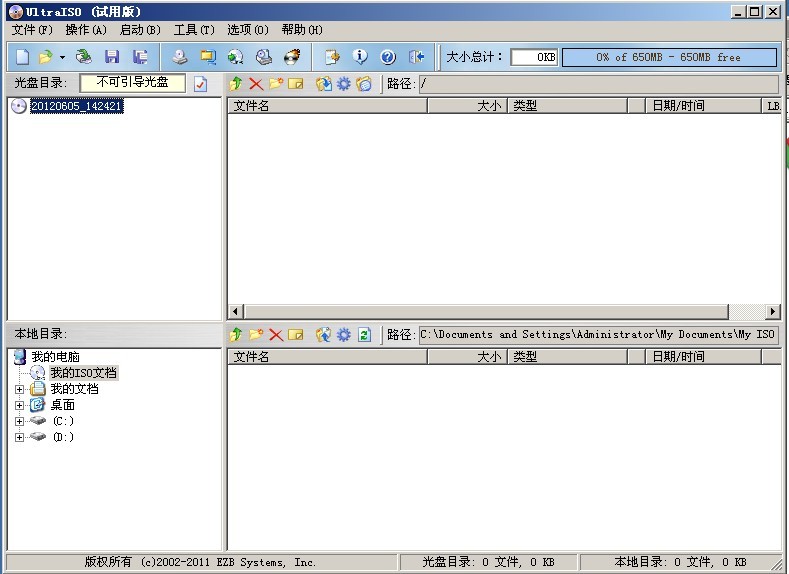Click right arrow of disc list horizontal scrollbar
This screenshot has height=574, width=789.
tap(773, 312)
